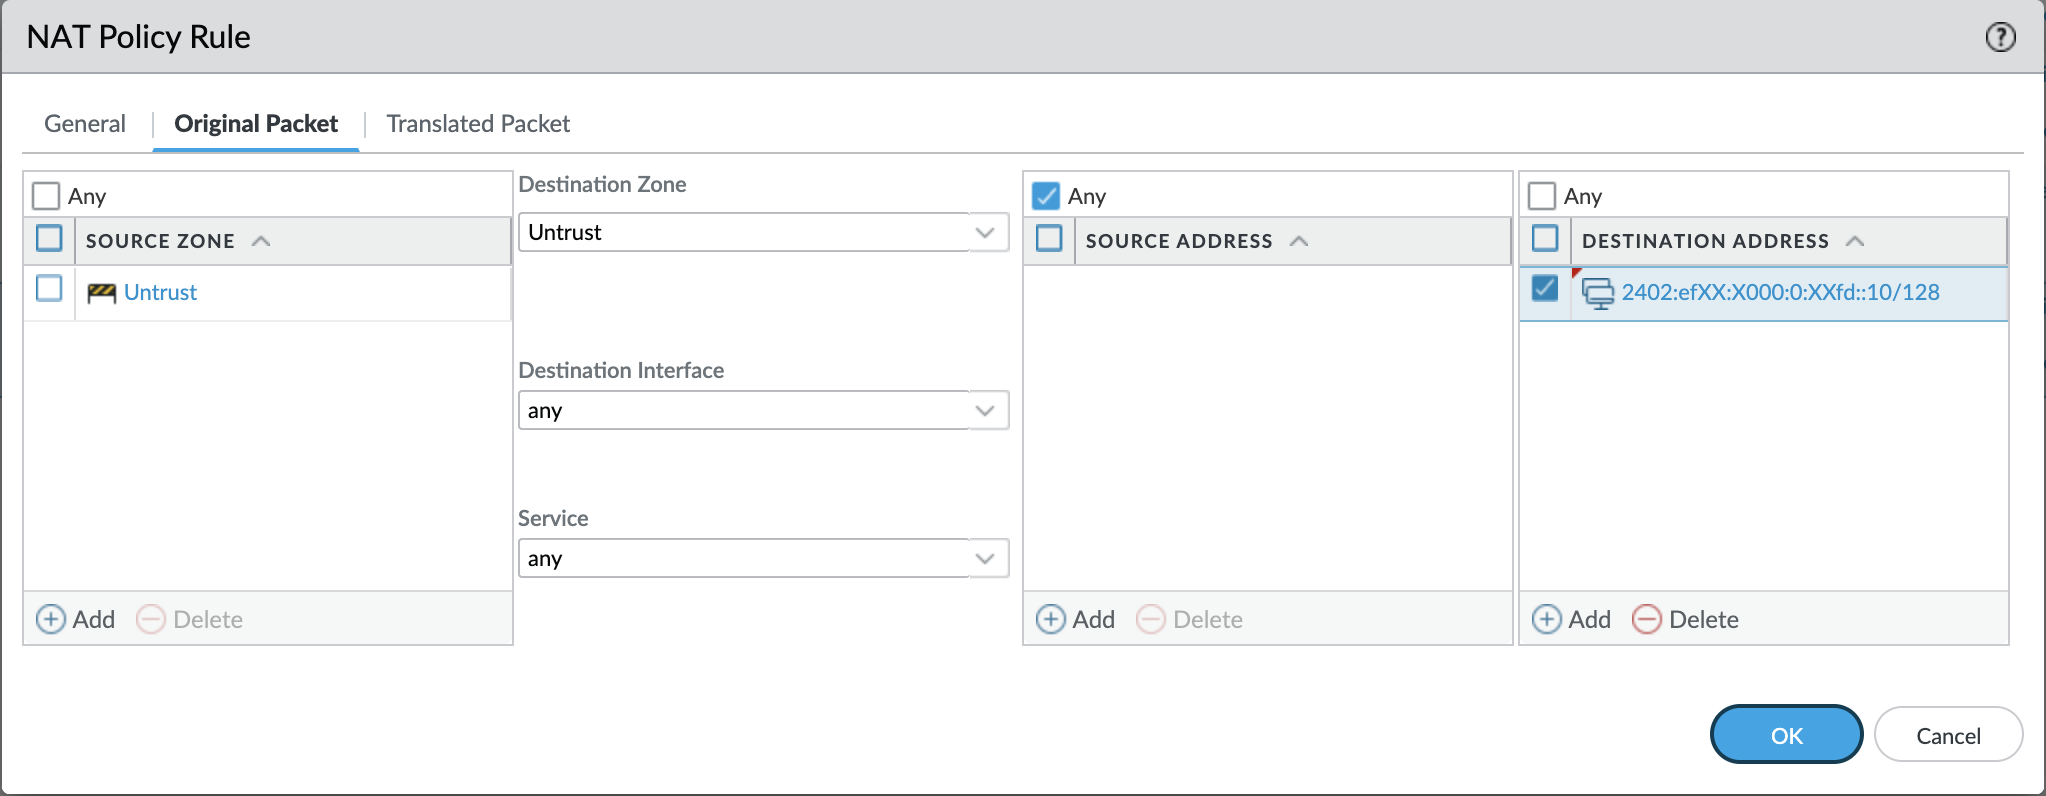Expand the Service dropdown
This screenshot has height=796, width=2046.
pos(985,559)
